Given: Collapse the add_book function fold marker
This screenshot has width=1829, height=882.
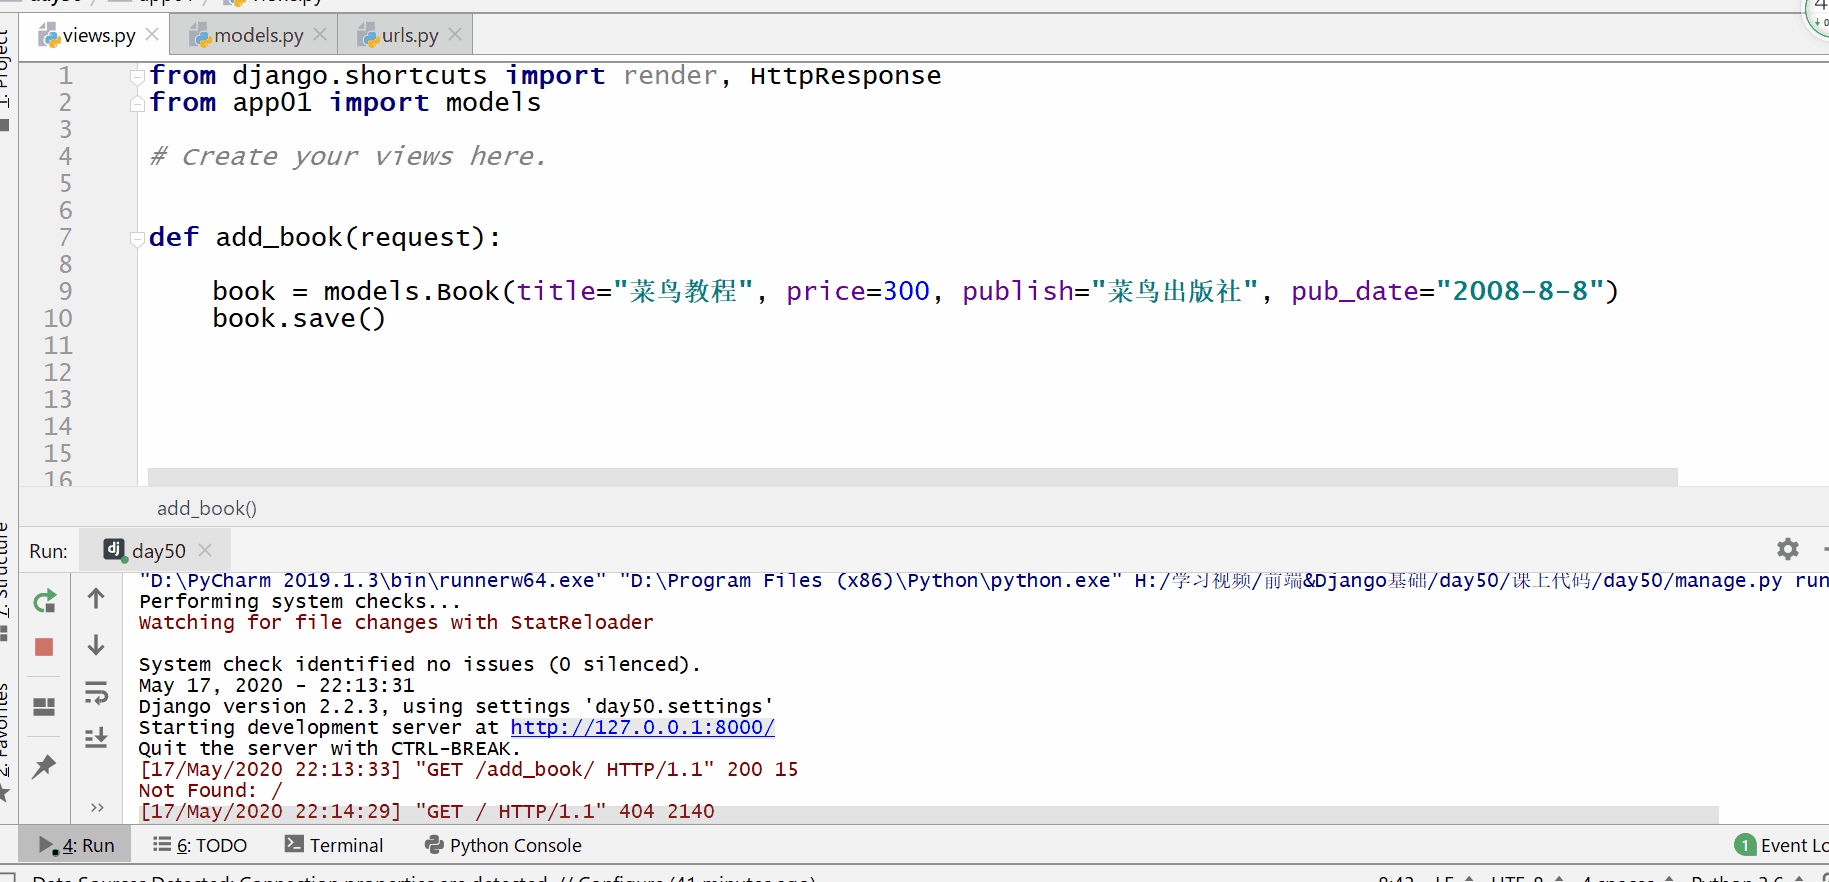Looking at the screenshot, I should coord(137,238).
